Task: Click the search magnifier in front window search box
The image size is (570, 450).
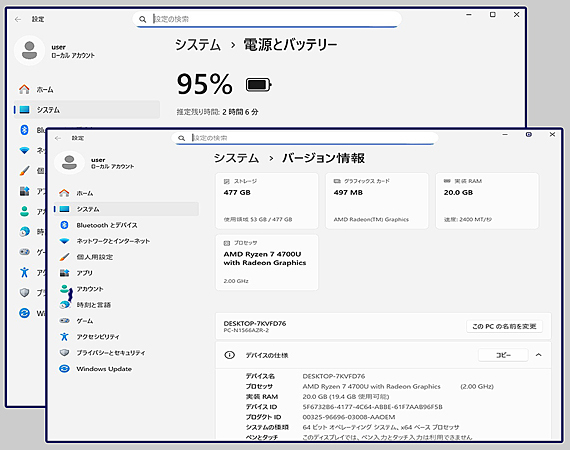Action: [181, 138]
